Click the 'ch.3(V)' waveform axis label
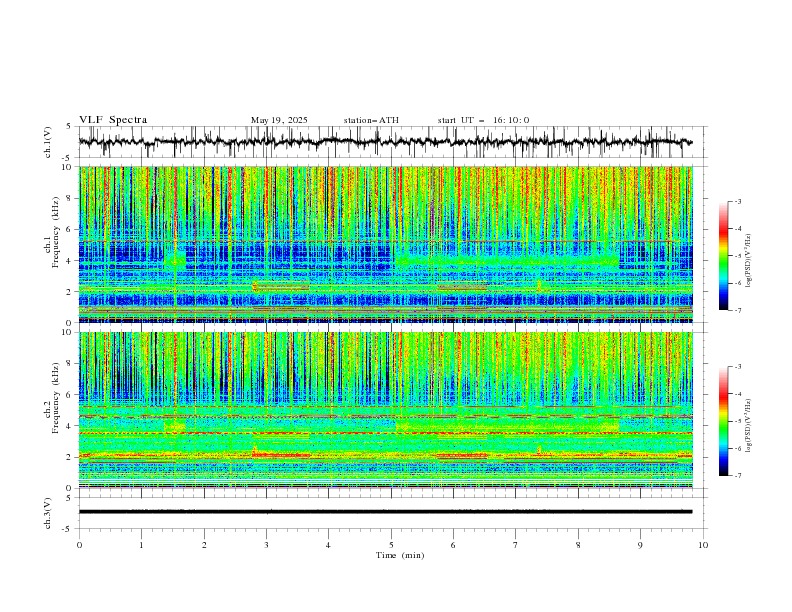The image size is (792, 612). click(48, 513)
